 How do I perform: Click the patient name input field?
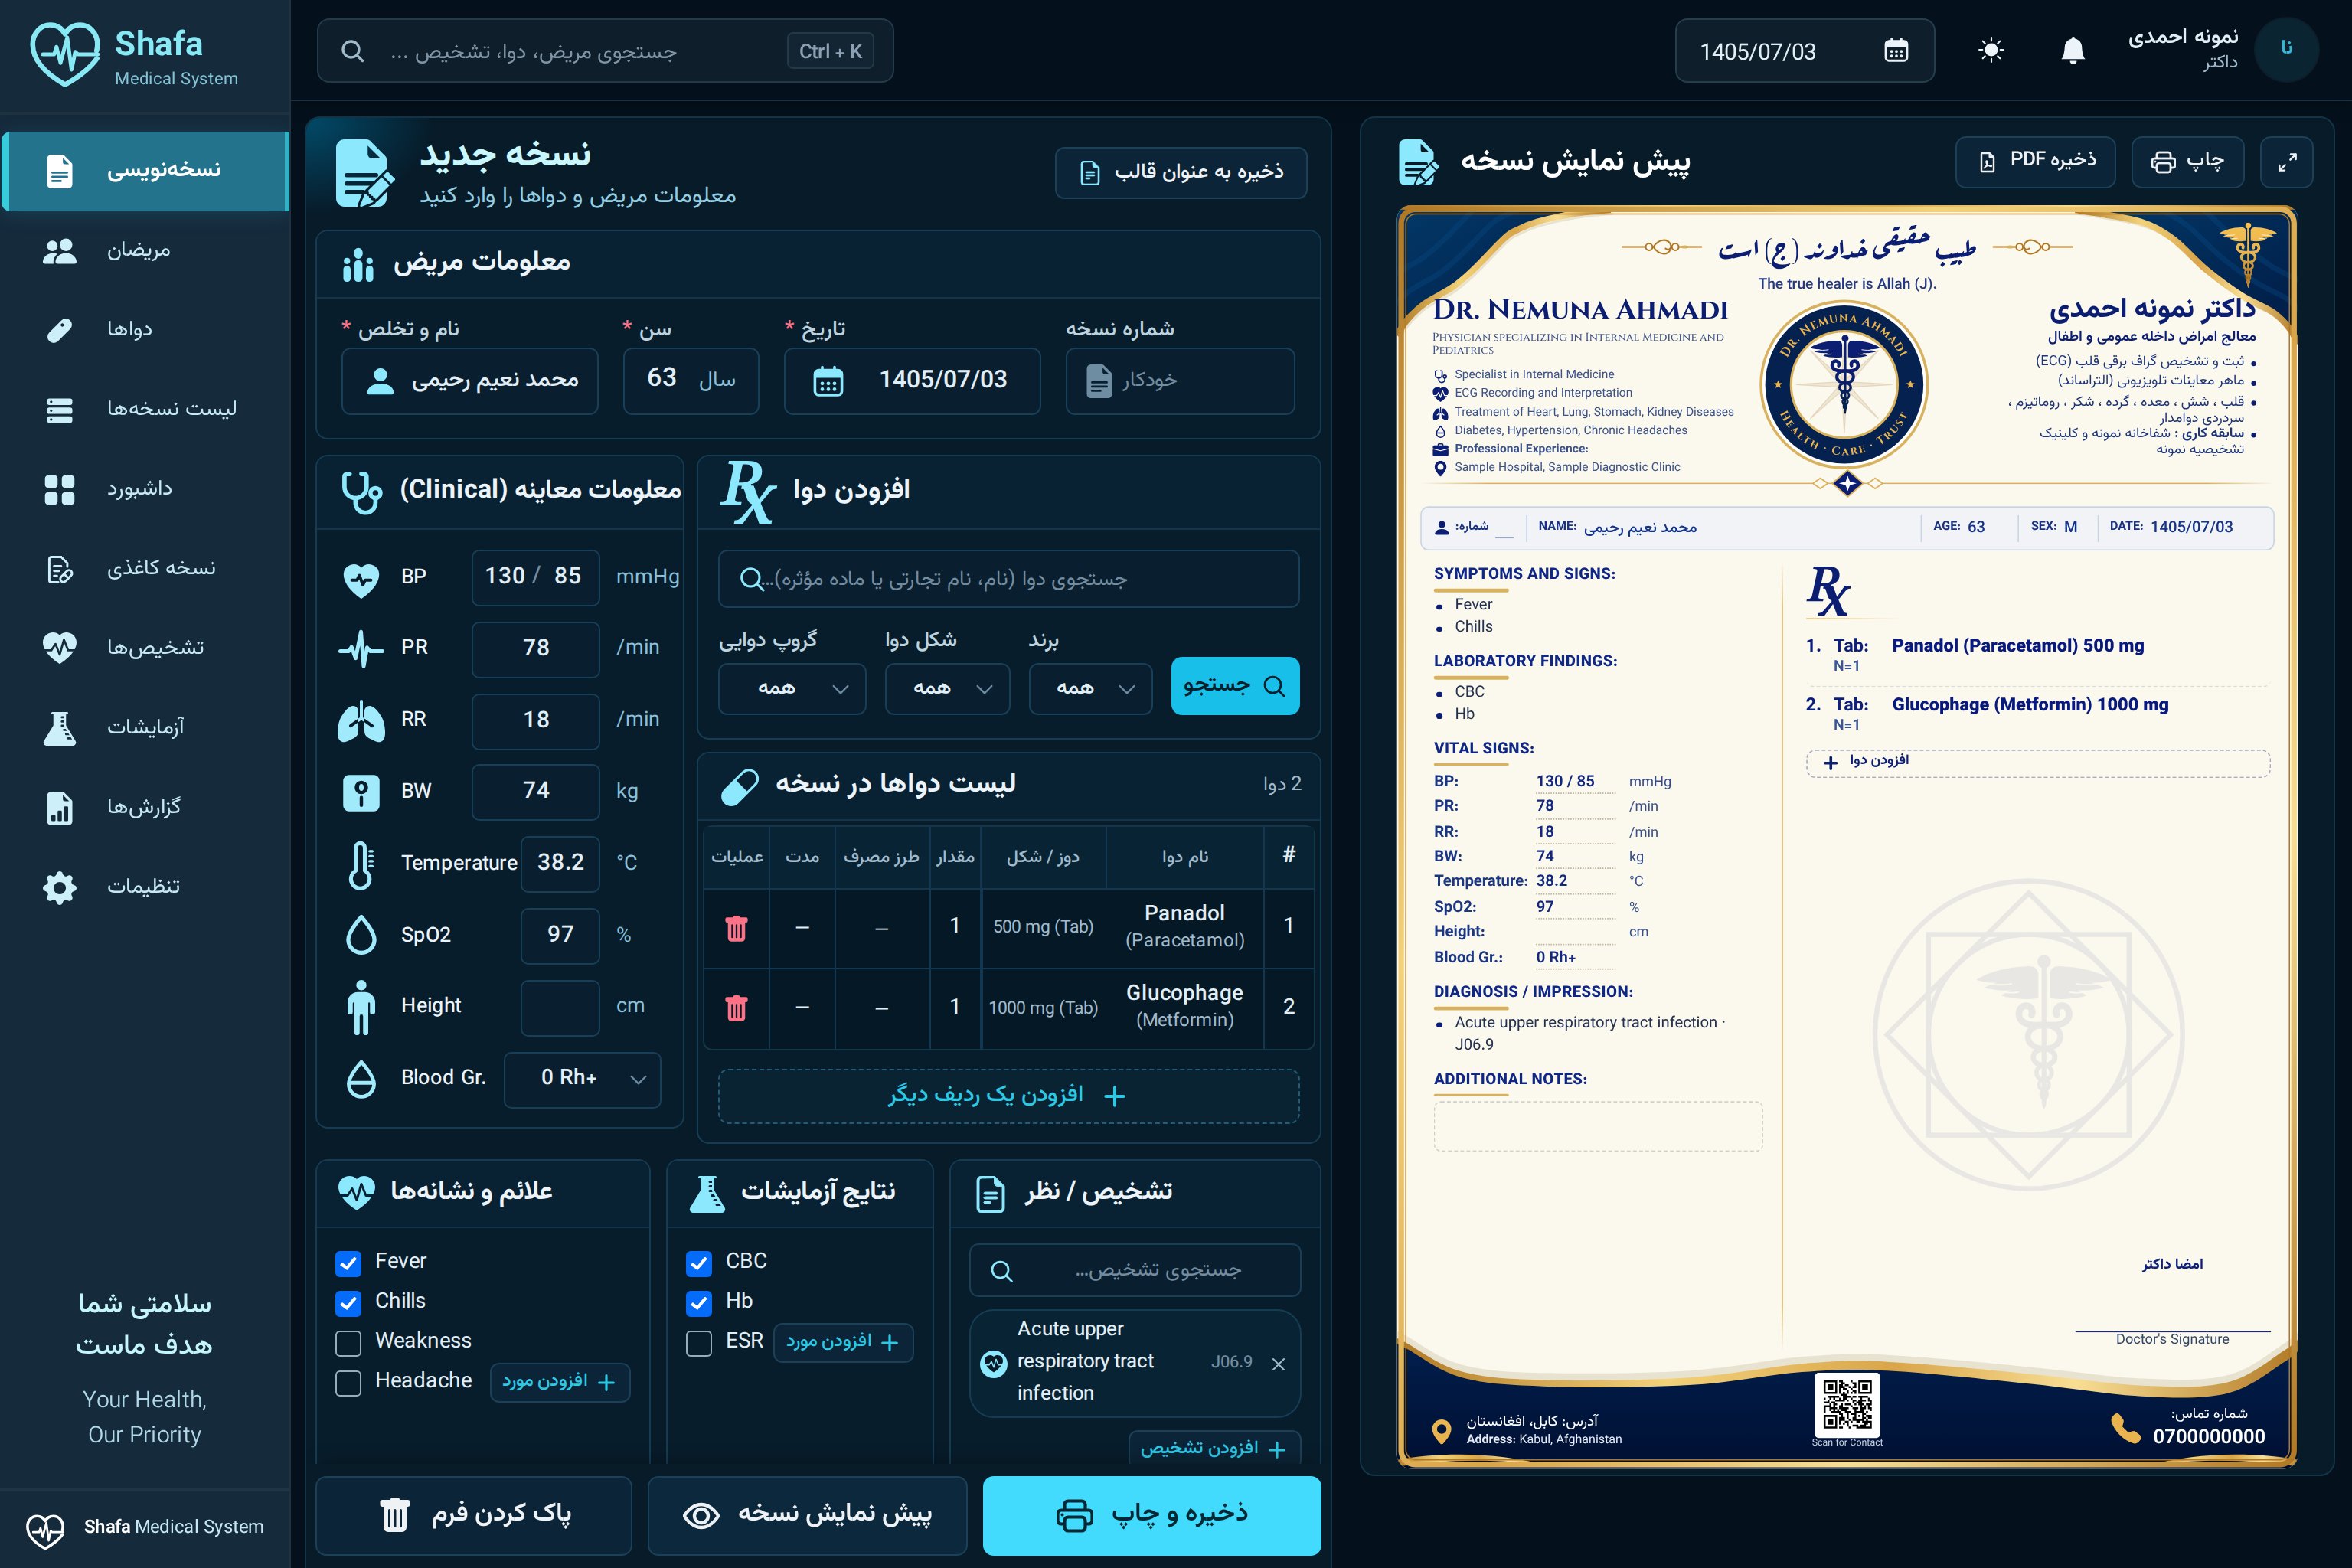pos(470,381)
